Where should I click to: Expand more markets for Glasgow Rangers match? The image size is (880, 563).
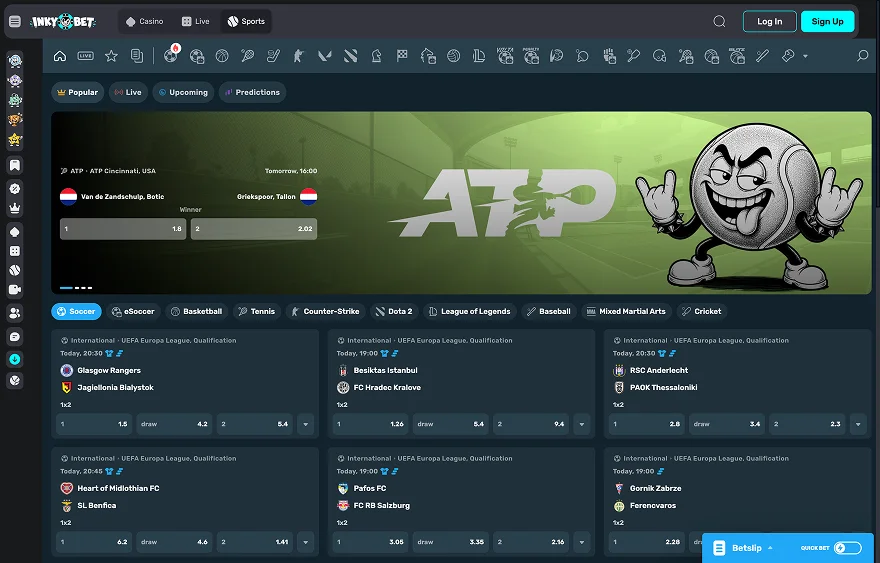point(305,424)
